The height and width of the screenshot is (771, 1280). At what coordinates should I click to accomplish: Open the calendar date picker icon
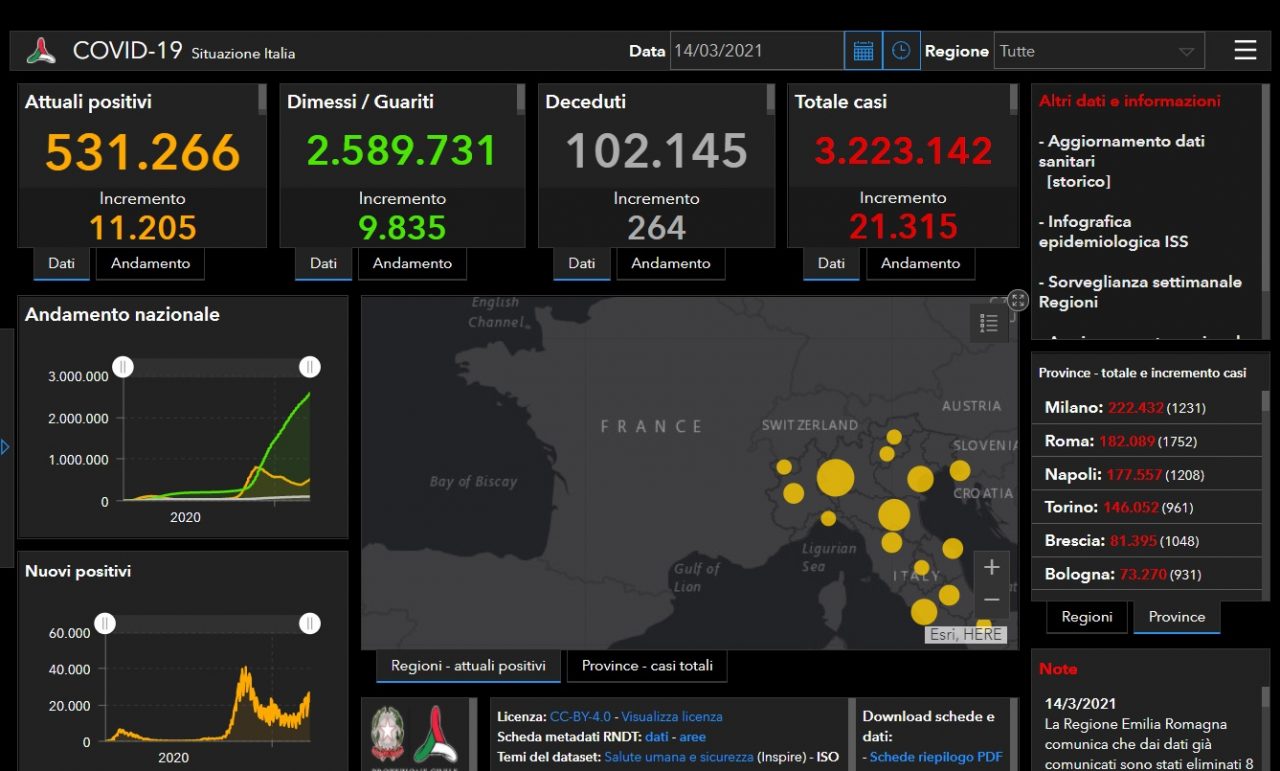click(x=863, y=51)
